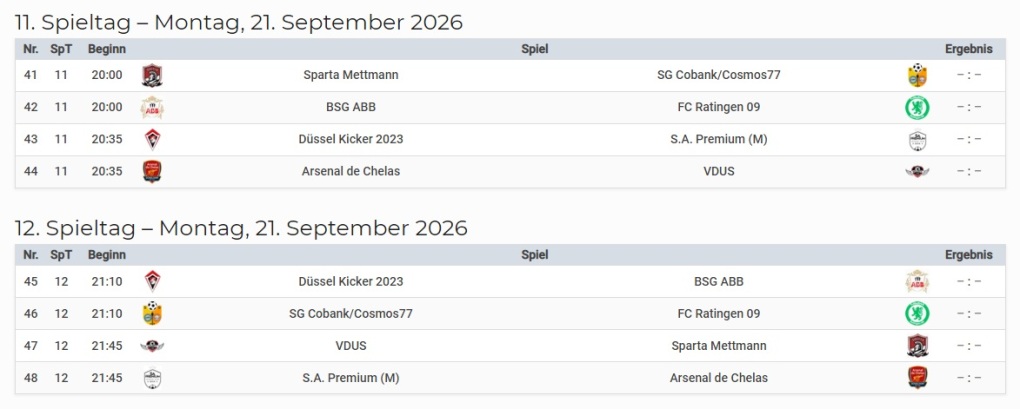Select VDUS logo in match 44
Viewport: 1020px width, 409px height.
pos(917,171)
